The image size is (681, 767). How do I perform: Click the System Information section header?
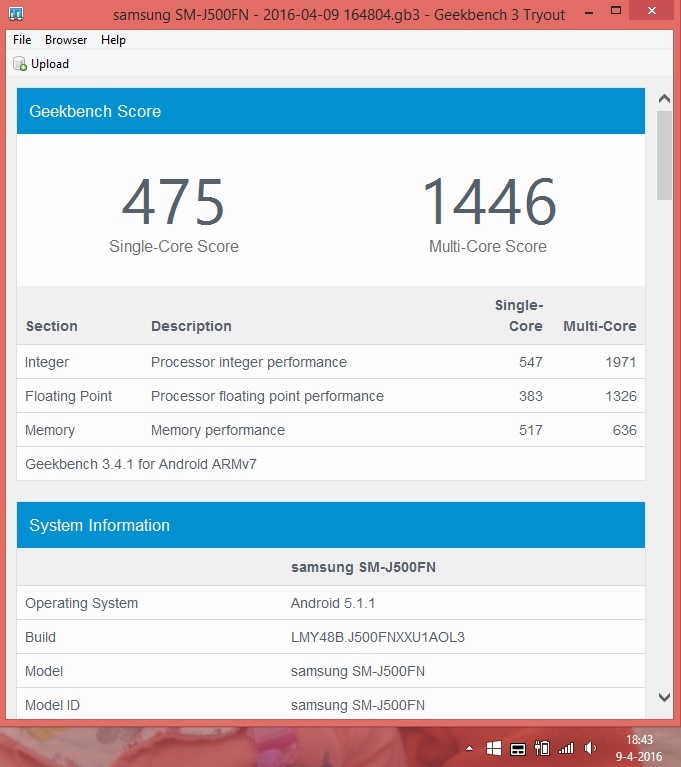click(x=331, y=525)
